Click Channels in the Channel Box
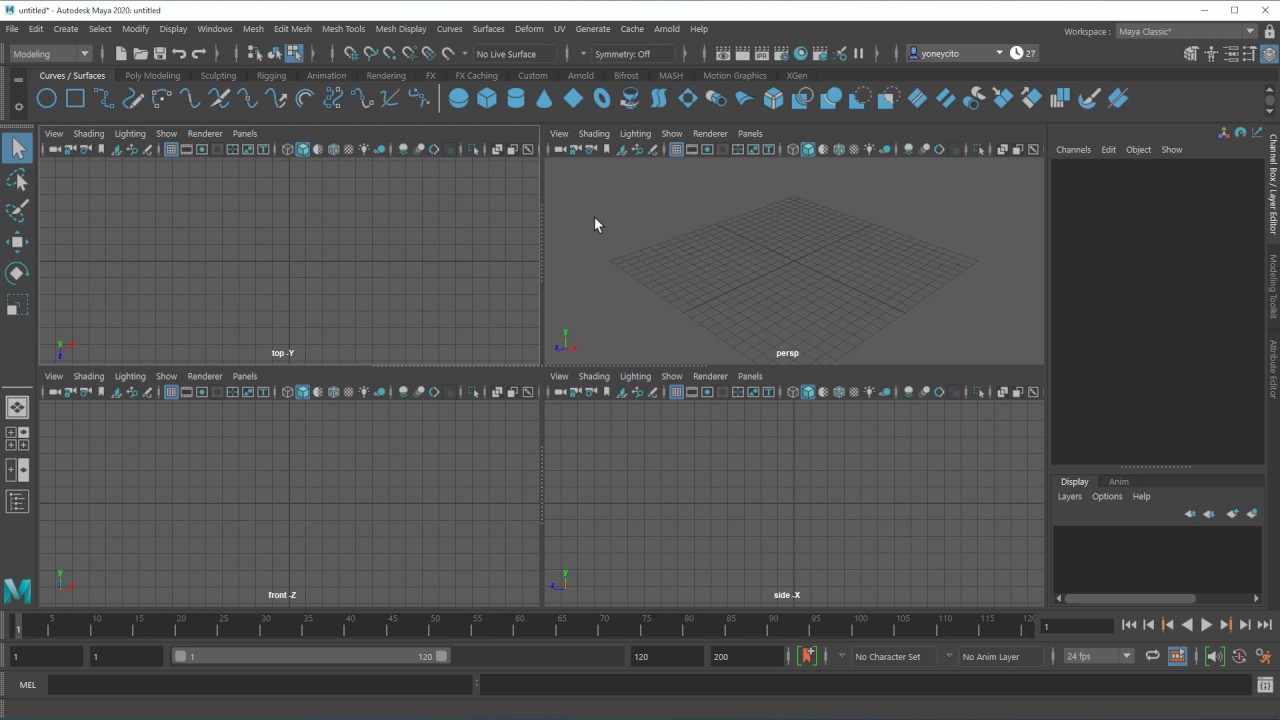The image size is (1280, 720). tap(1073, 149)
